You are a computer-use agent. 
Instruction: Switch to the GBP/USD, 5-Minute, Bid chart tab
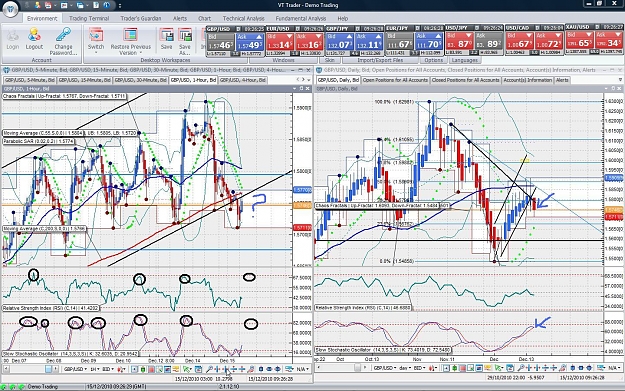coord(29,80)
